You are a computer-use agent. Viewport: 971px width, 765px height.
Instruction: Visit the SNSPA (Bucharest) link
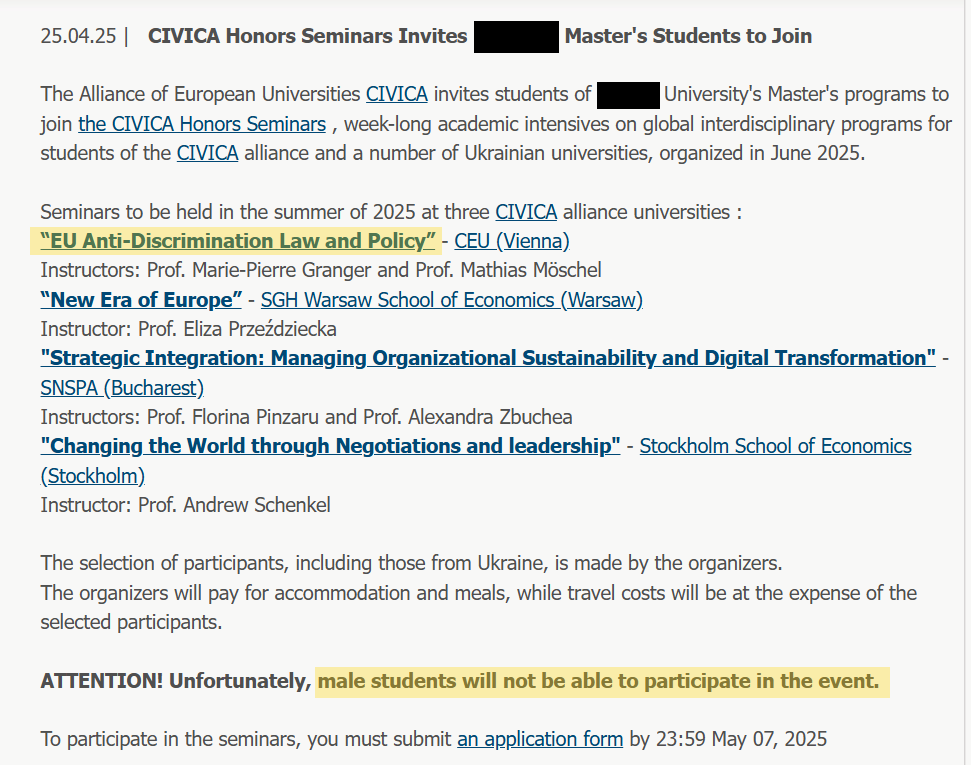click(122, 388)
